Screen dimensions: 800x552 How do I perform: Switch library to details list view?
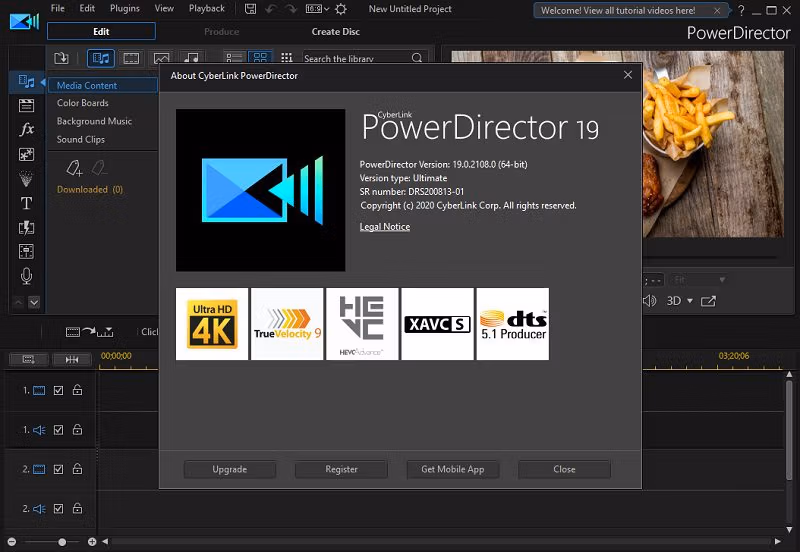point(234,58)
